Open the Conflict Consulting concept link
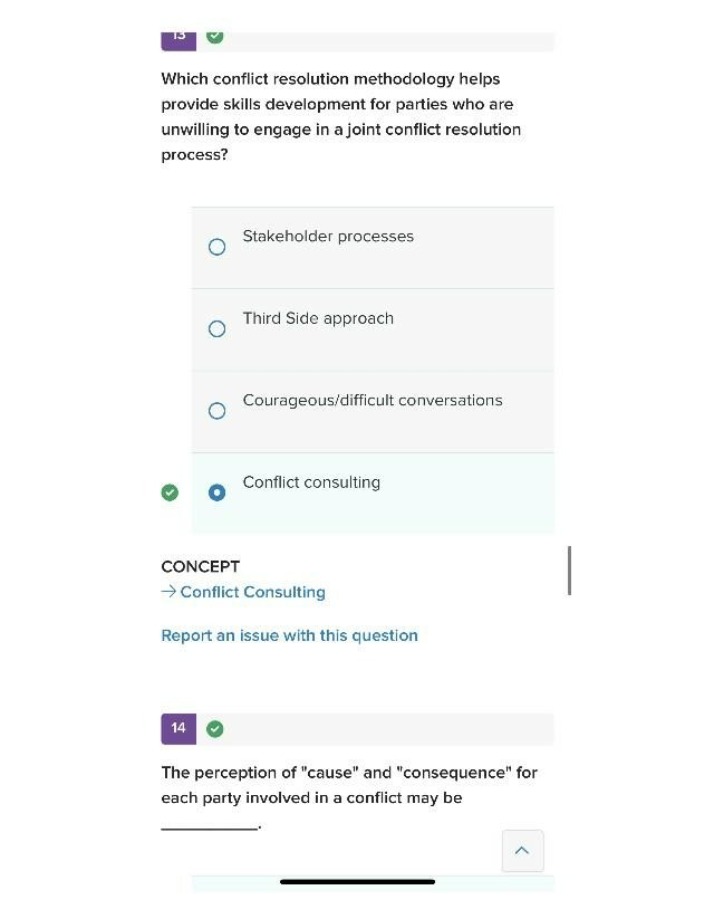The image size is (714, 918). pyautogui.click(x=253, y=592)
